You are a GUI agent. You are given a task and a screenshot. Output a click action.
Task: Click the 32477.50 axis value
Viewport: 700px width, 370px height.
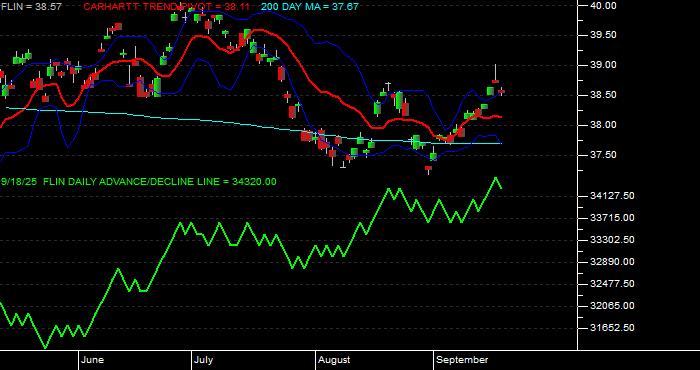(612, 283)
